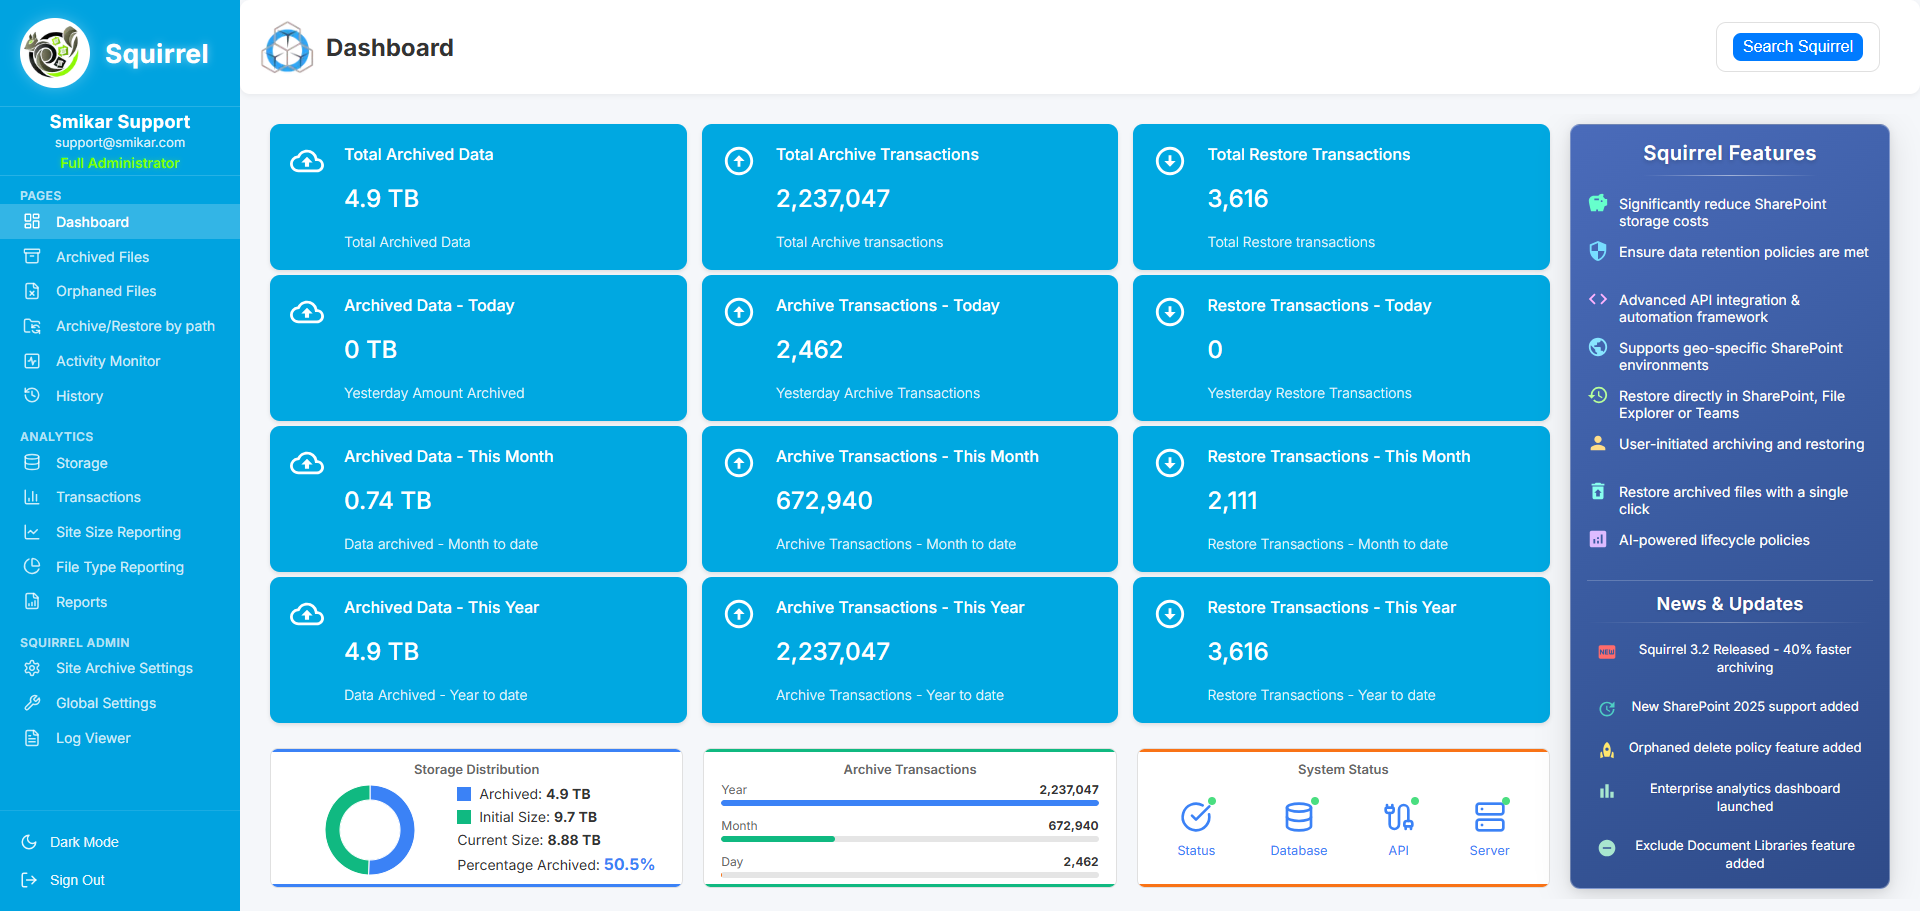1920x911 pixels.
Task: Open the Archived Files page
Action: 102,257
